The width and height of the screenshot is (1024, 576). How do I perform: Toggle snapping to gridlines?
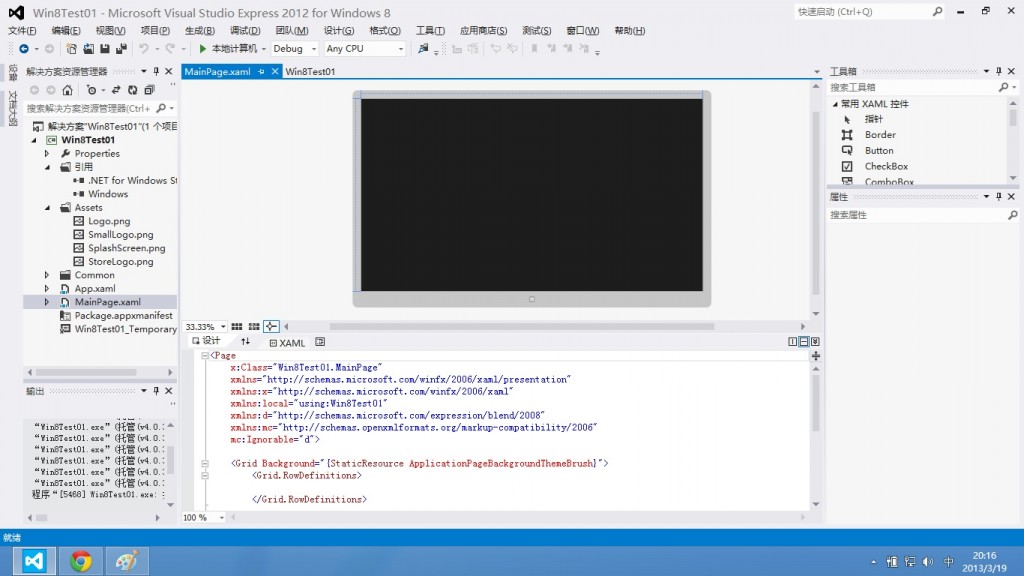[x=253, y=325]
